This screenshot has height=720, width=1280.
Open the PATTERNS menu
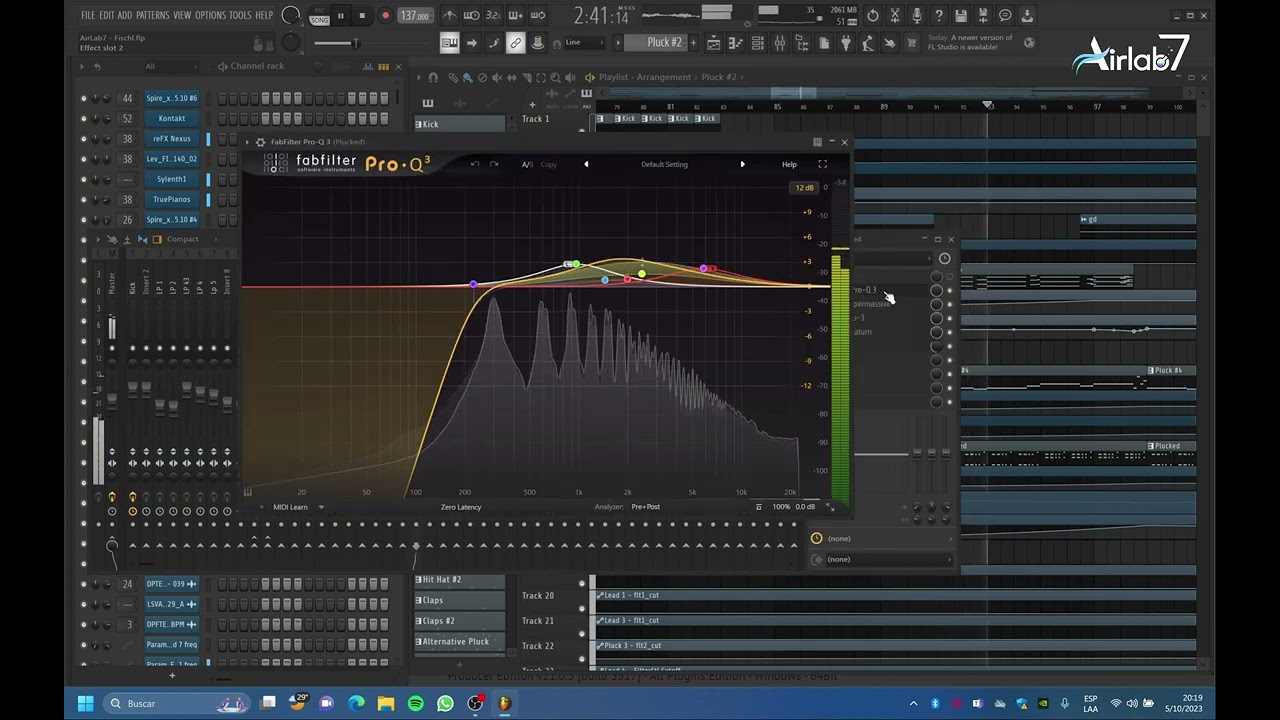coord(152,15)
